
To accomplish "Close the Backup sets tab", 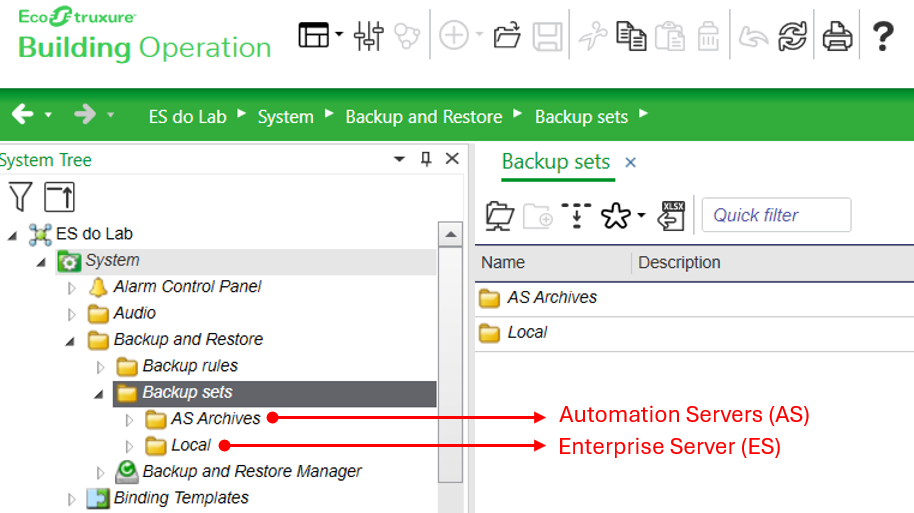I will pyautogui.click(x=630, y=163).
